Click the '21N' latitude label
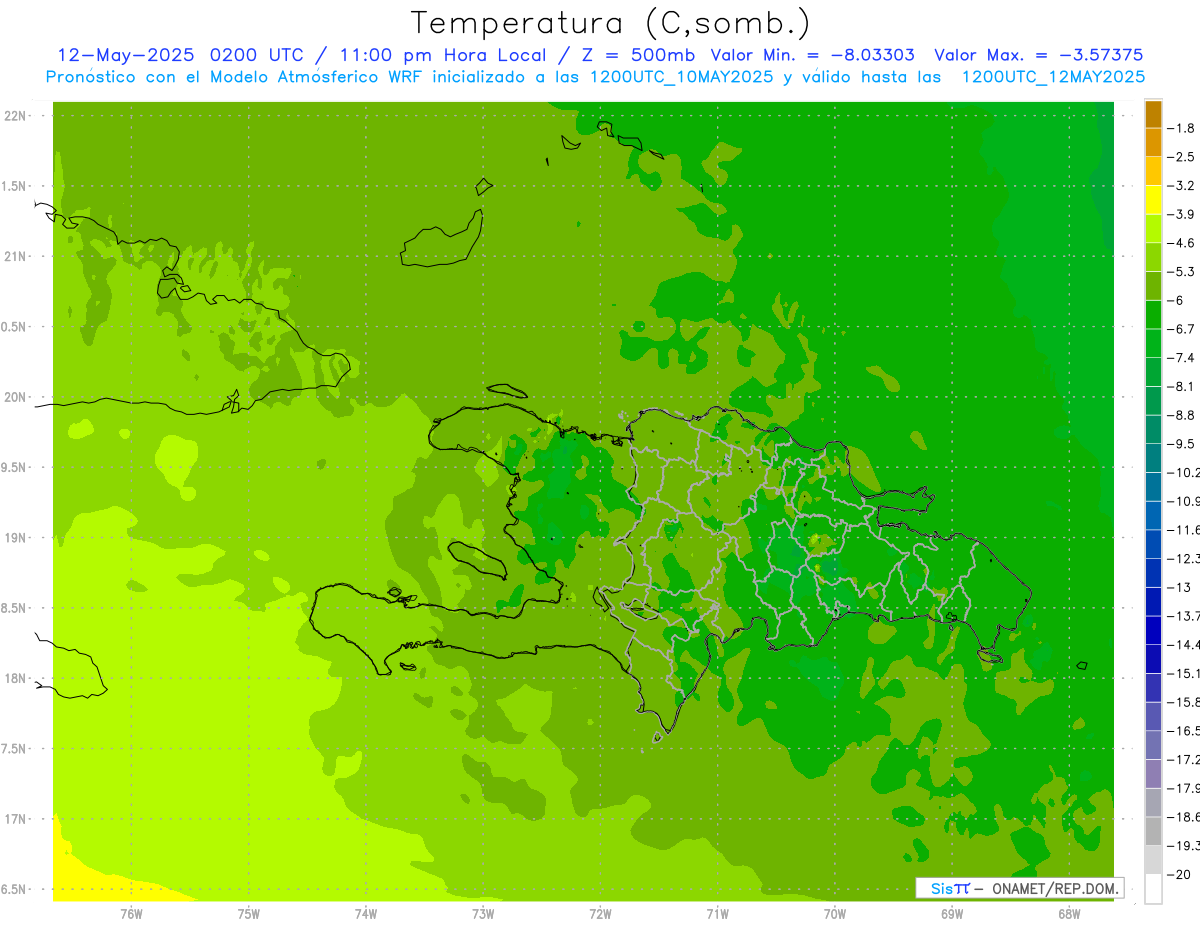 [x=15, y=256]
